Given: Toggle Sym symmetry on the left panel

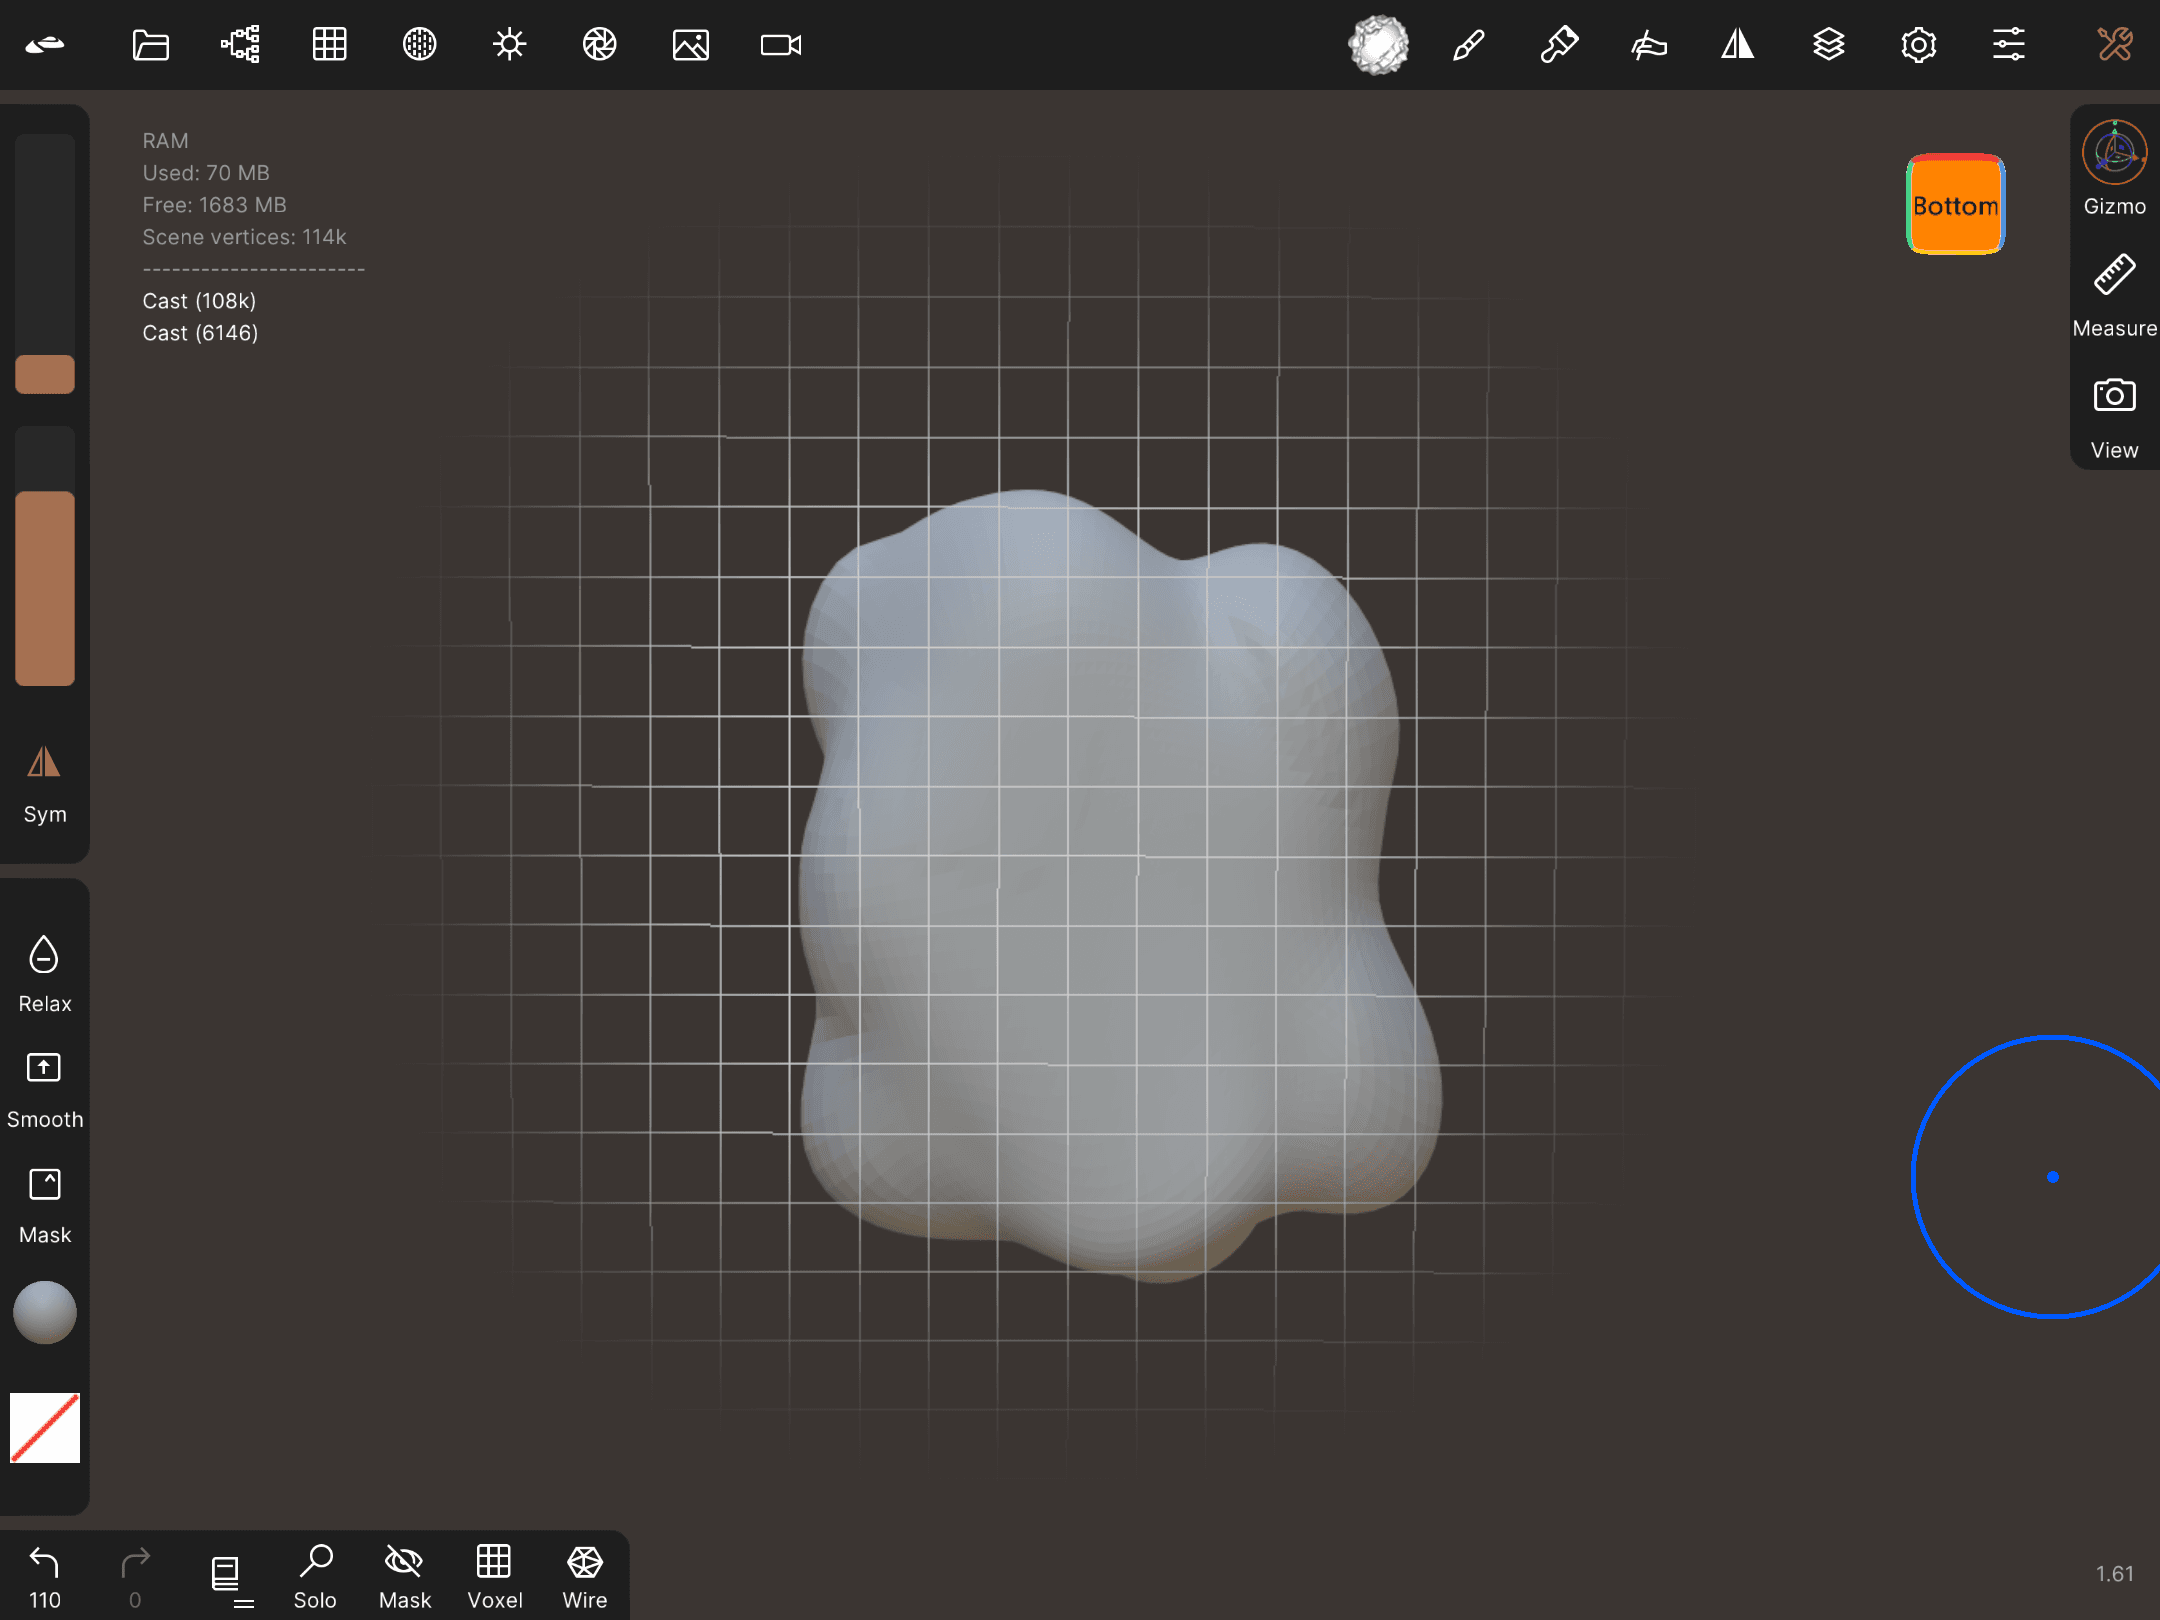Looking at the screenshot, I should point(44,785).
